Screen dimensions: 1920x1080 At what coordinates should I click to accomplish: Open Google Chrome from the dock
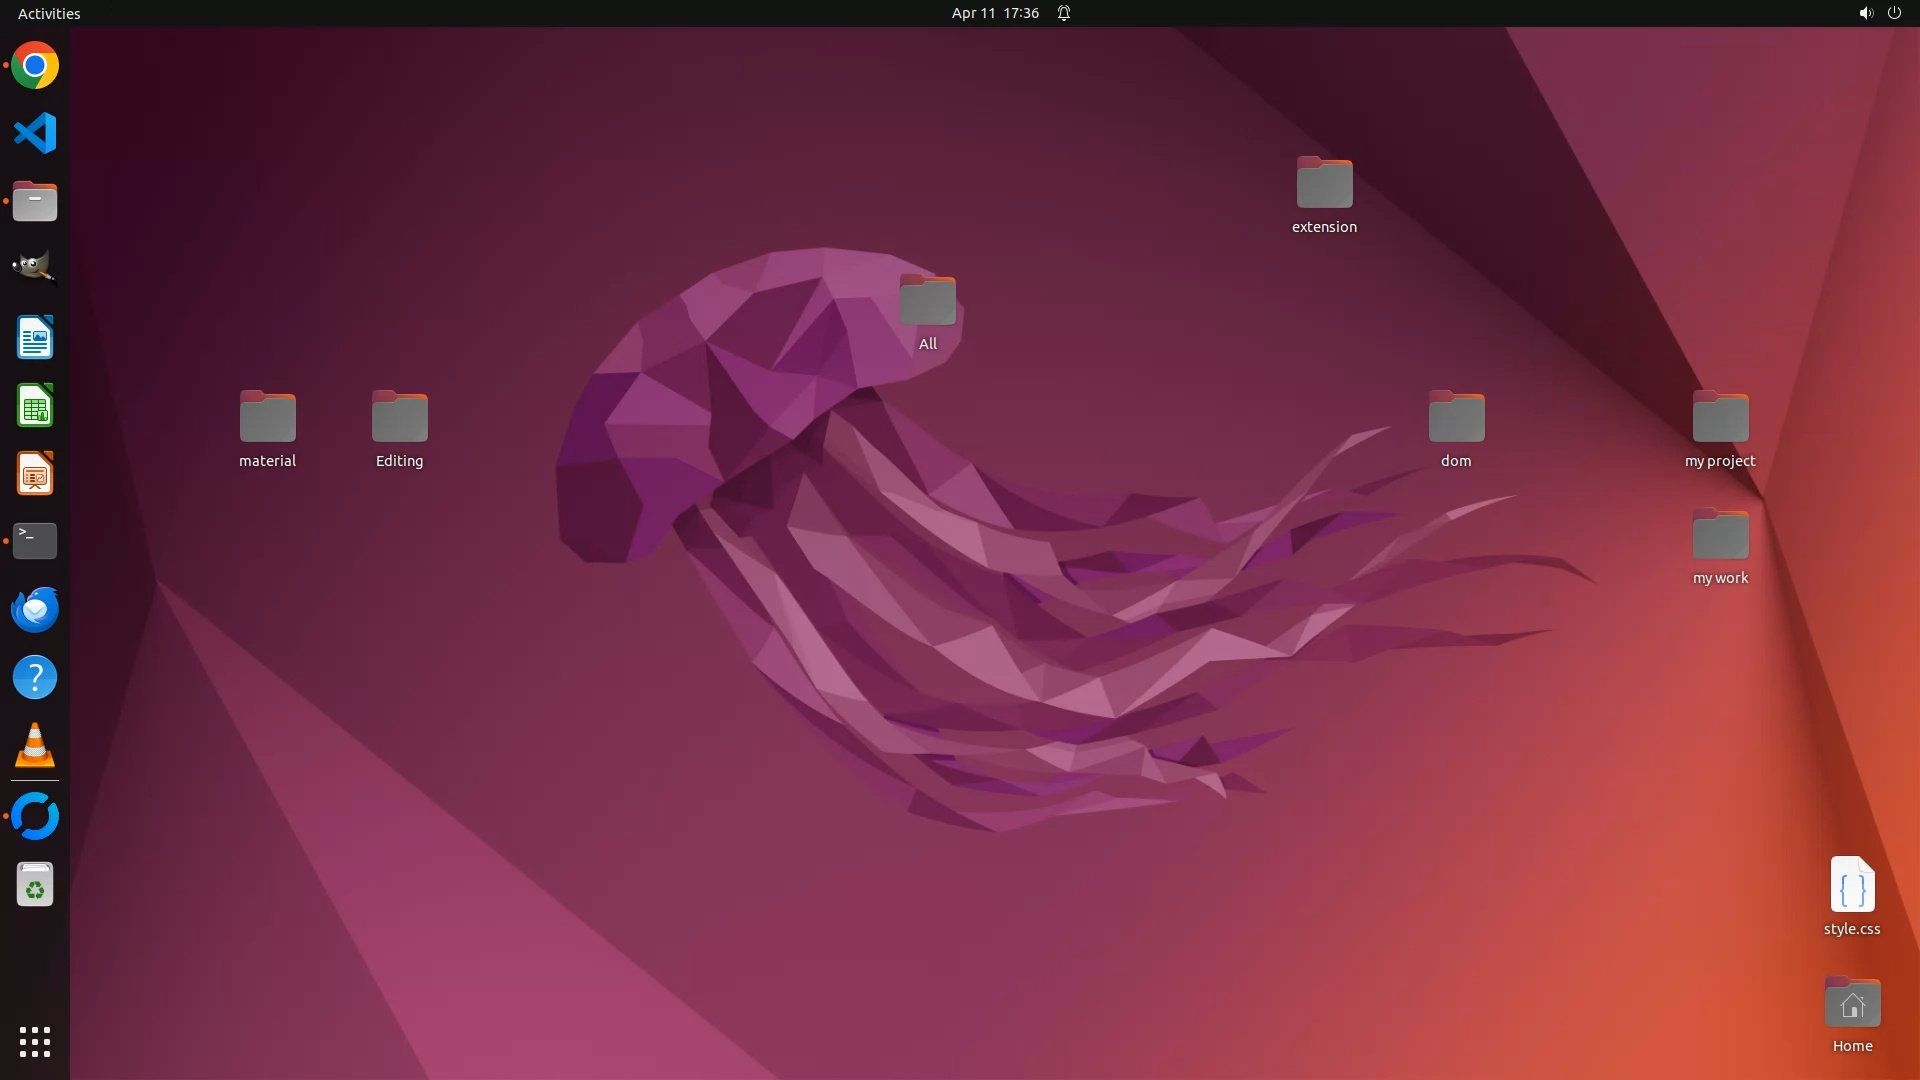[x=35, y=66]
